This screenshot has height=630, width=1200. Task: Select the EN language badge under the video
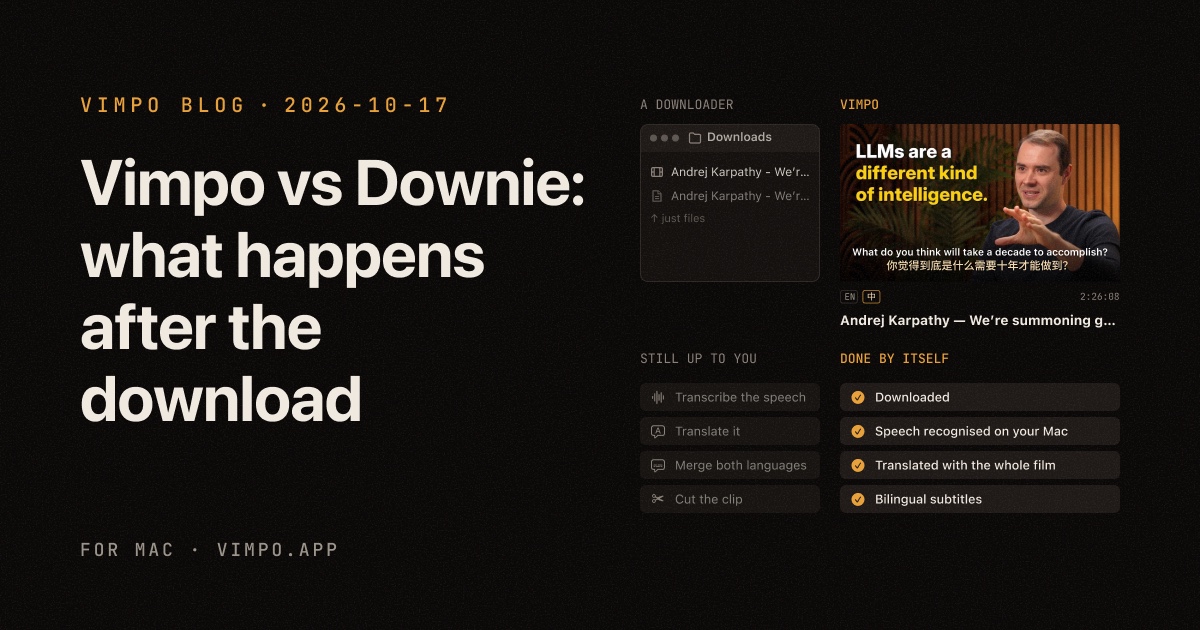(x=850, y=297)
